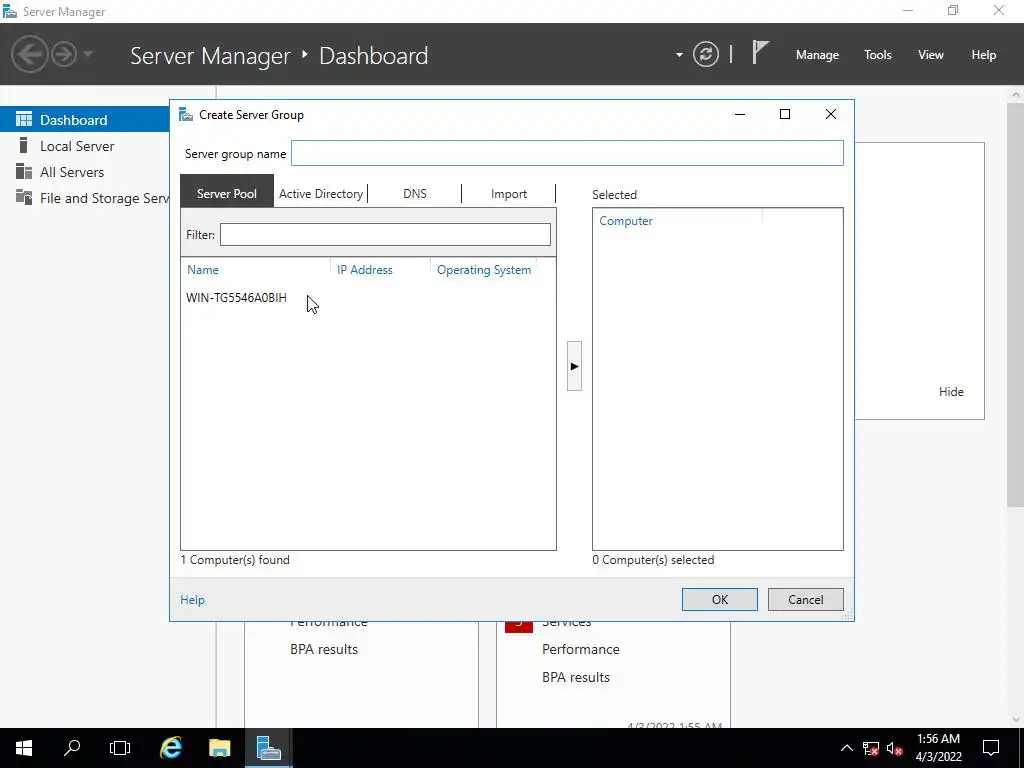The height and width of the screenshot is (768, 1024).
Task: Open the network status tray icon
Action: 871,748
